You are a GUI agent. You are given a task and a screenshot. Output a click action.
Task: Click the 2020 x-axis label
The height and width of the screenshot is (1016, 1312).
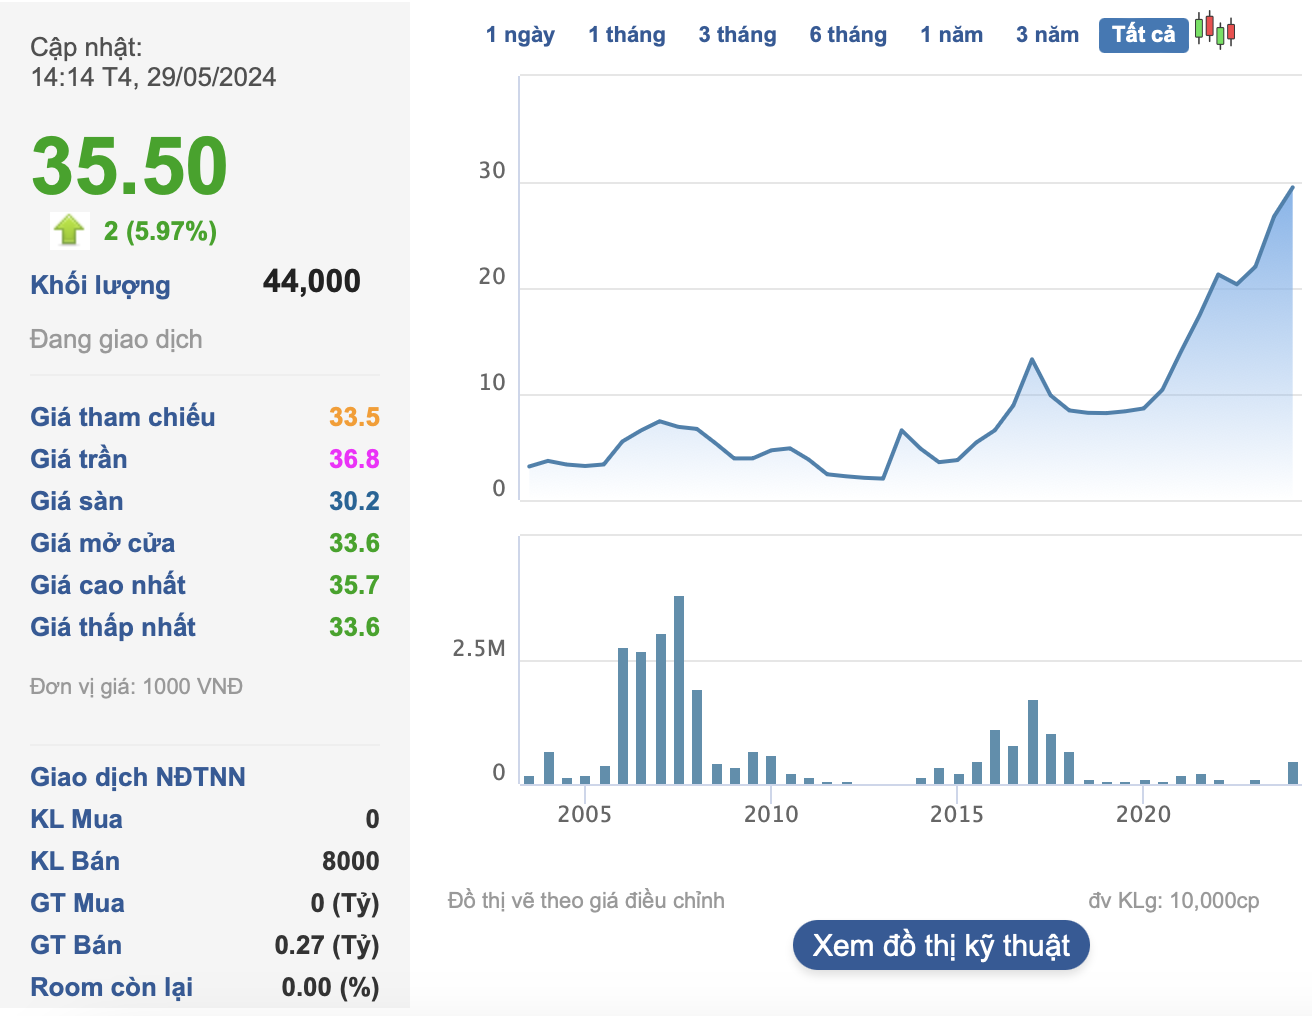pos(1143,814)
